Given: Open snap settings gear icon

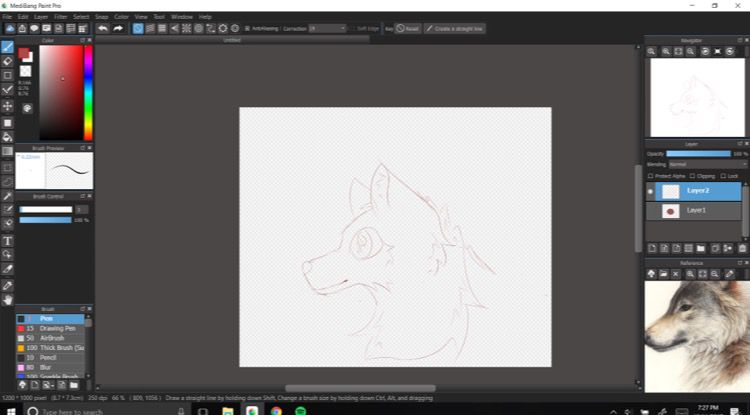Looking at the screenshot, I should click(x=235, y=29).
